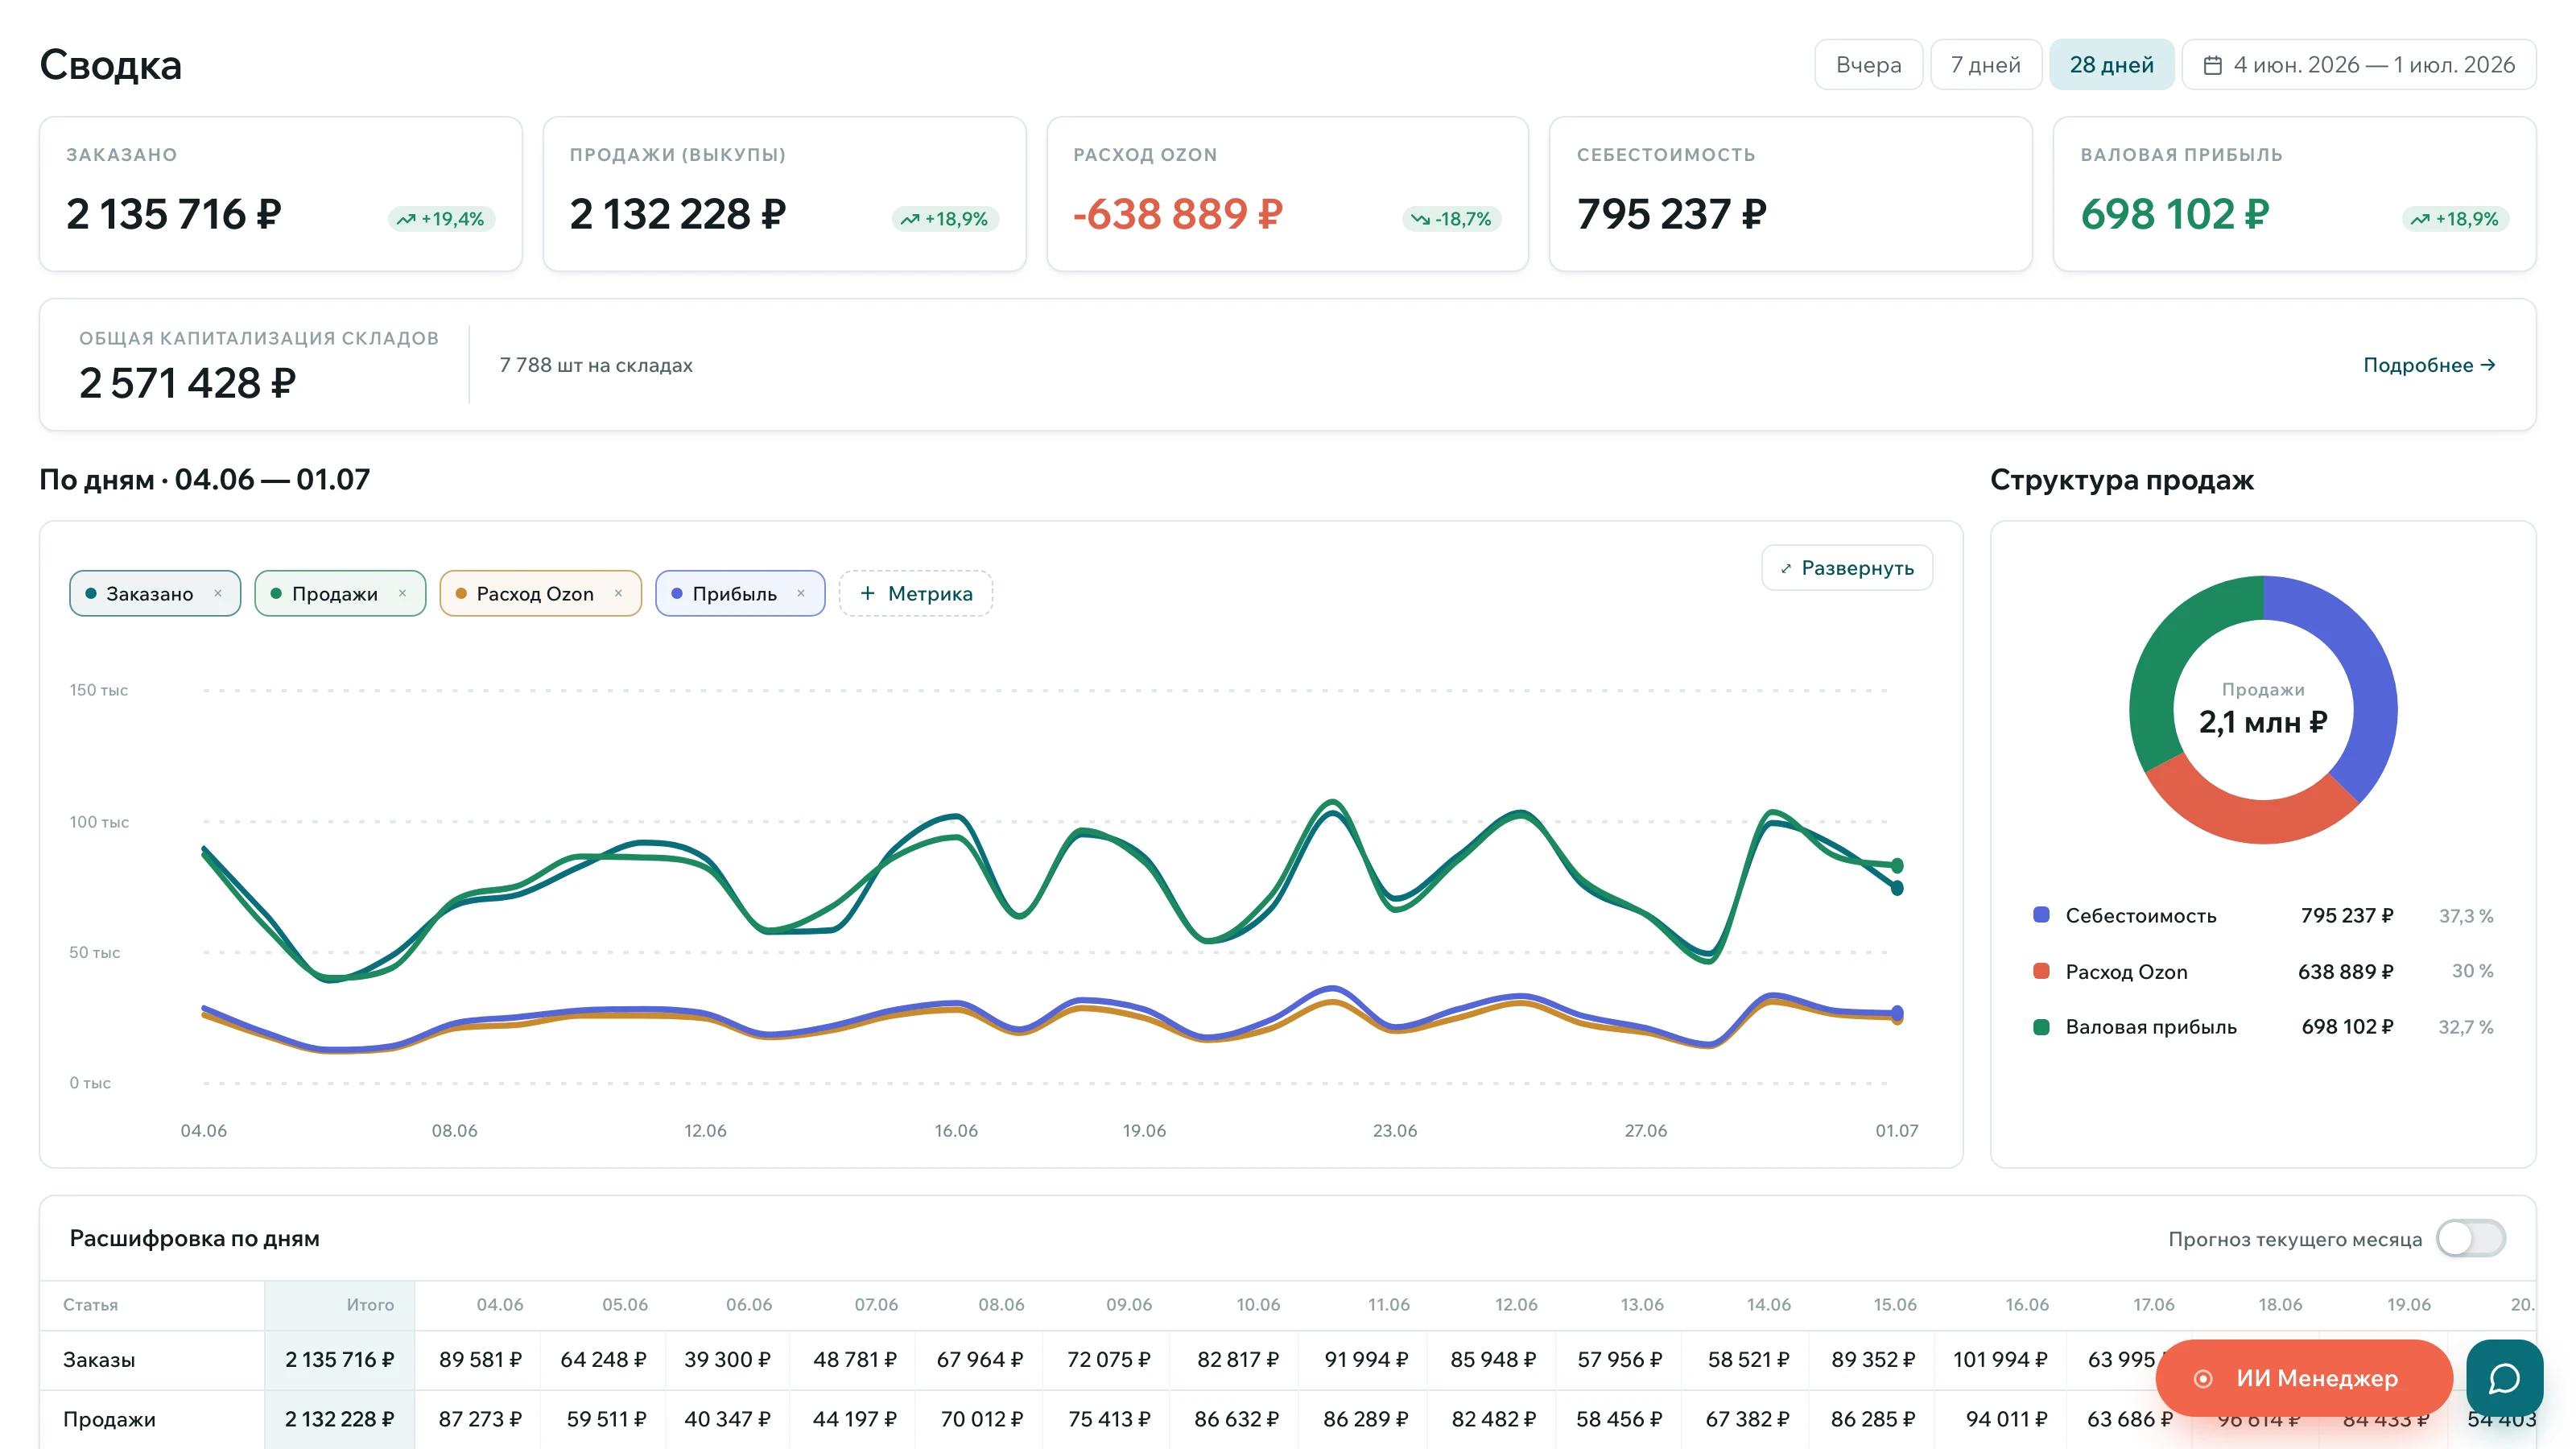Click the 101 994 ₽ orders cell
The image size is (2576, 1449).
2000,1359
